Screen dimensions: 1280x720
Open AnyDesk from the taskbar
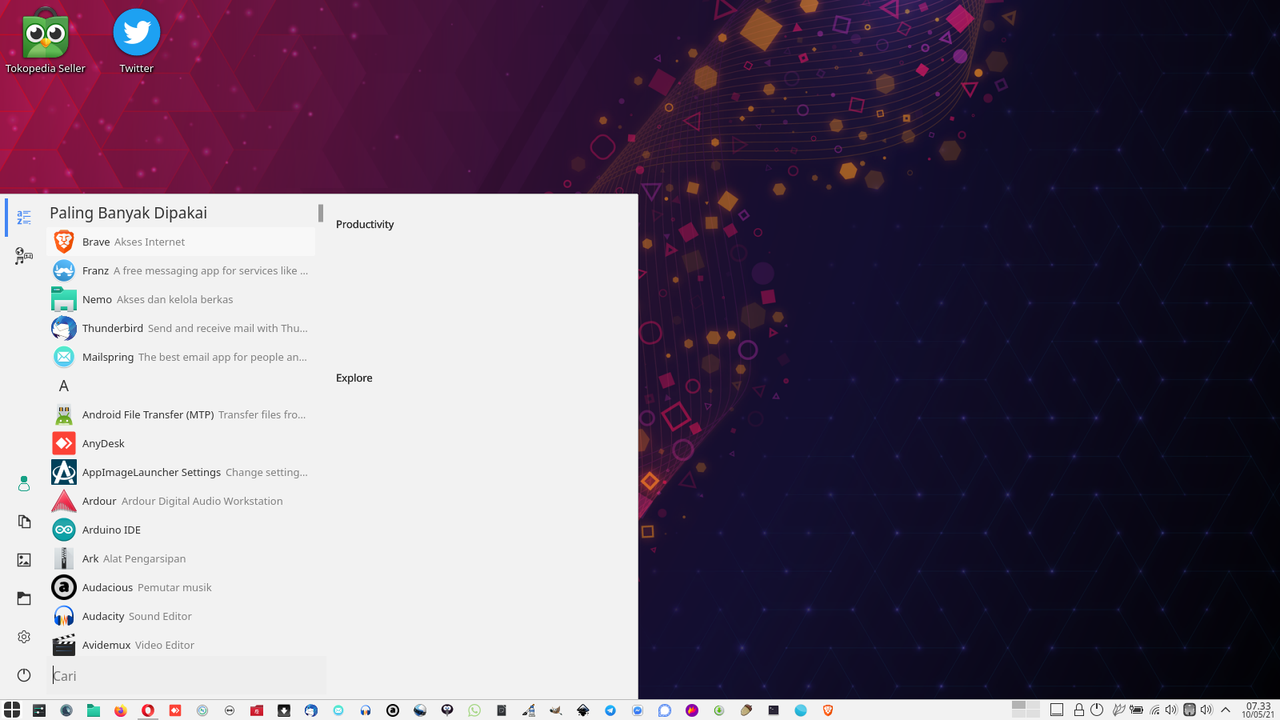[x=175, y=710]
